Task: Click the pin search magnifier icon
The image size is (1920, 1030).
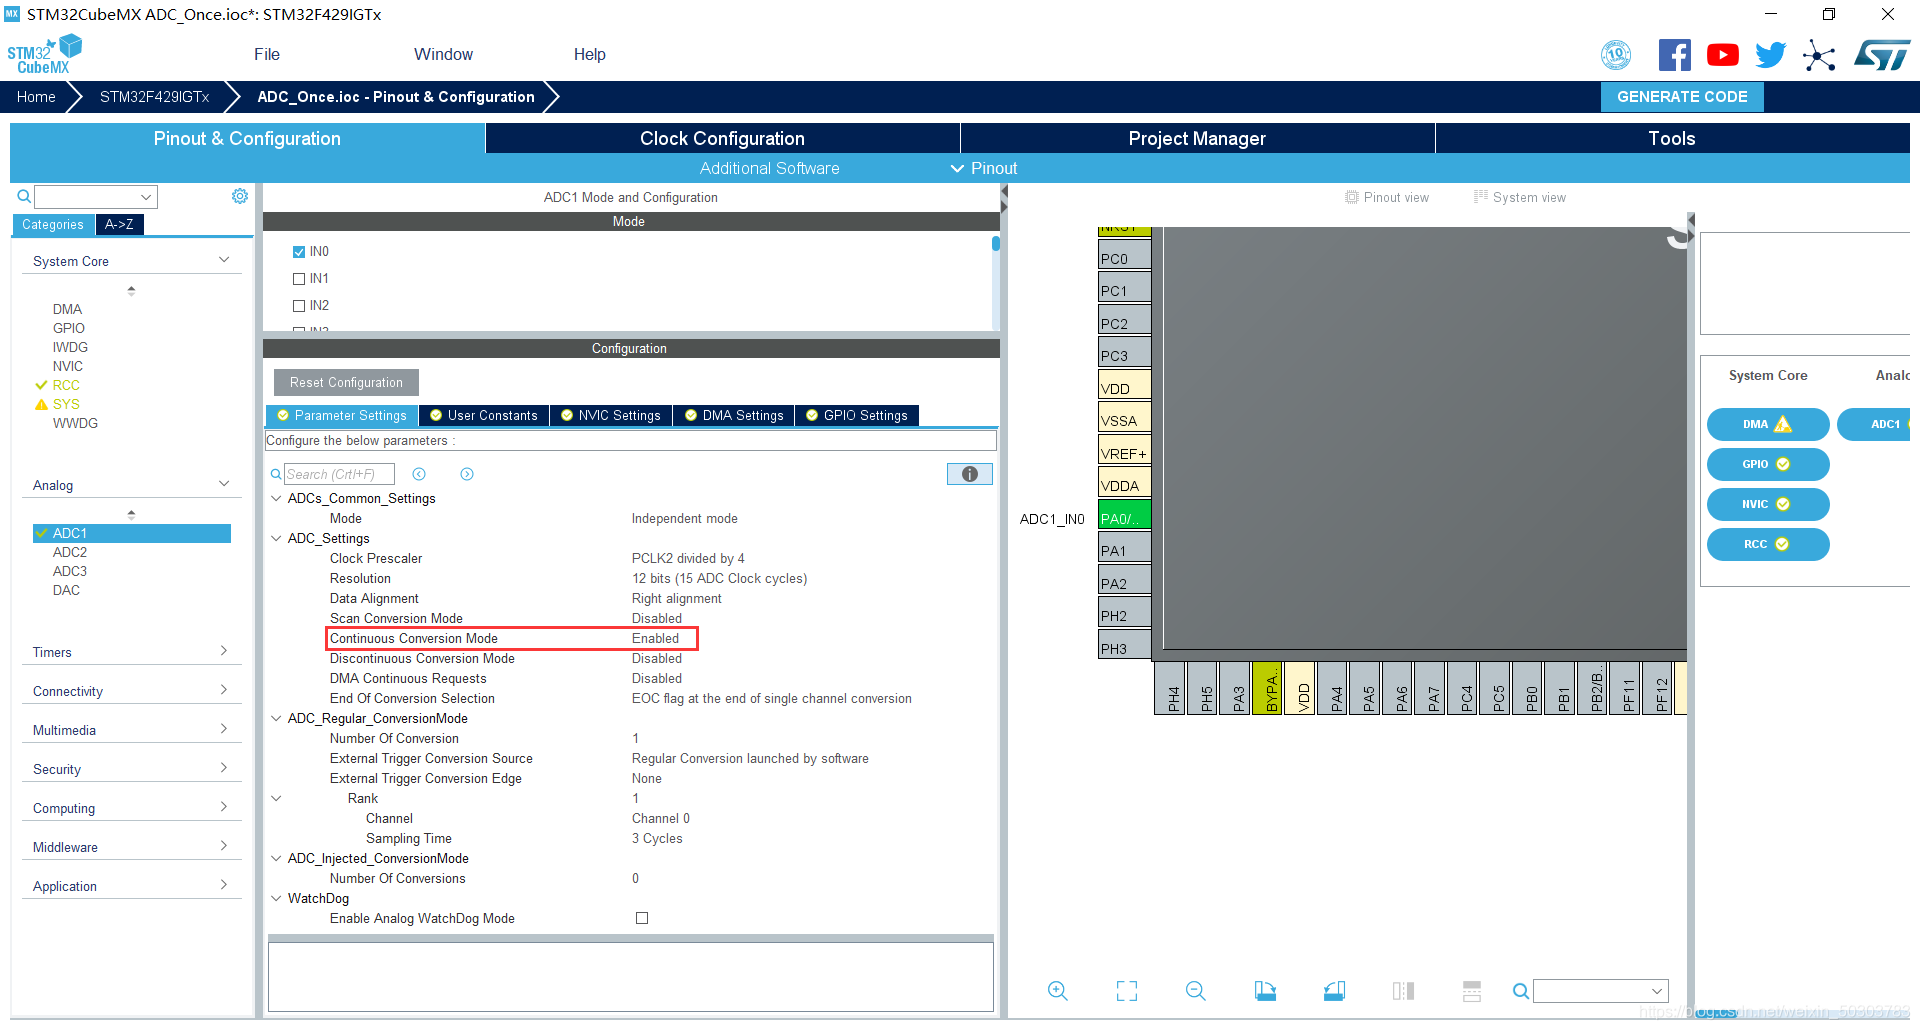Action: tap(1520, 991)
